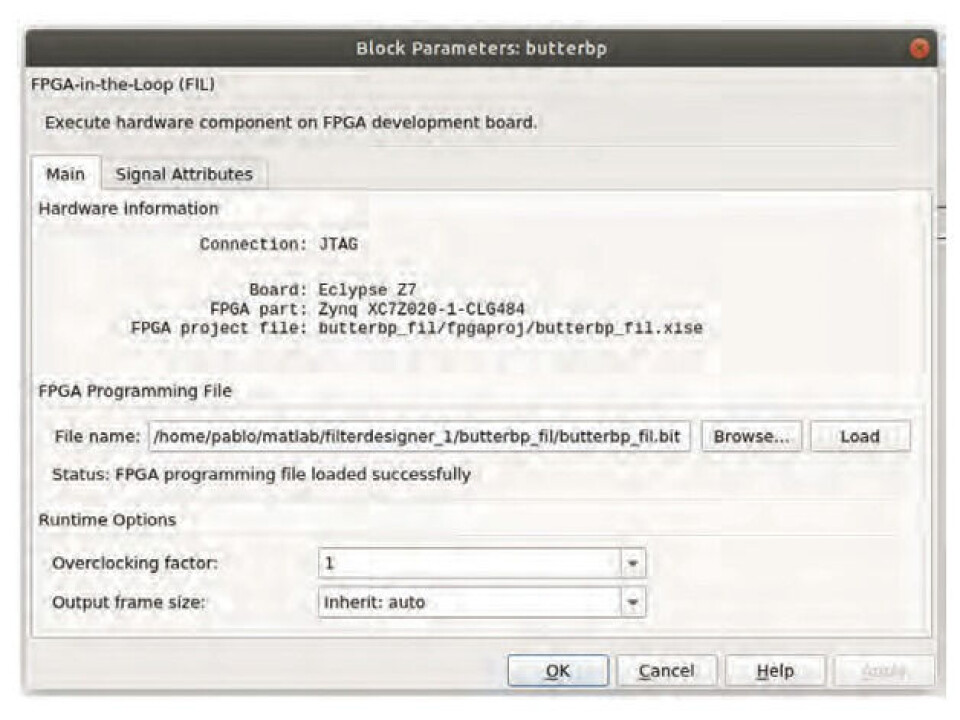Screen dimensions: 960x720
Task: Click the 'Inherit: auto' combo box value
Action: [470, 602]
